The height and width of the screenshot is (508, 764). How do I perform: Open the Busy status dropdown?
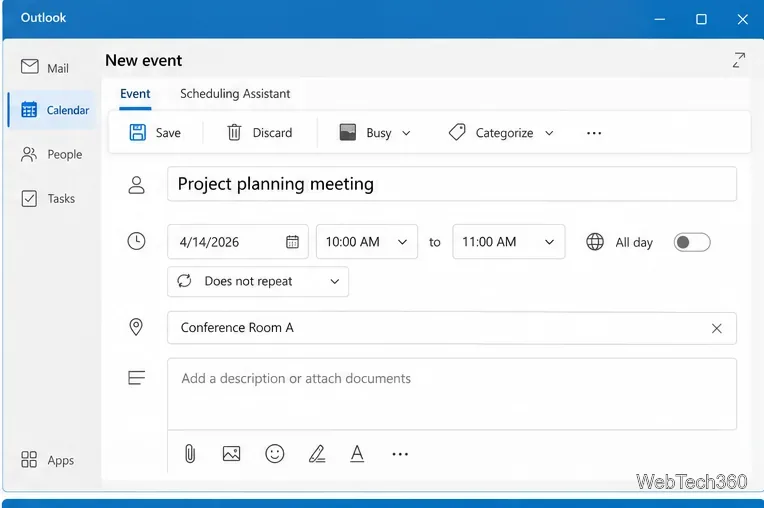(375, 132)
